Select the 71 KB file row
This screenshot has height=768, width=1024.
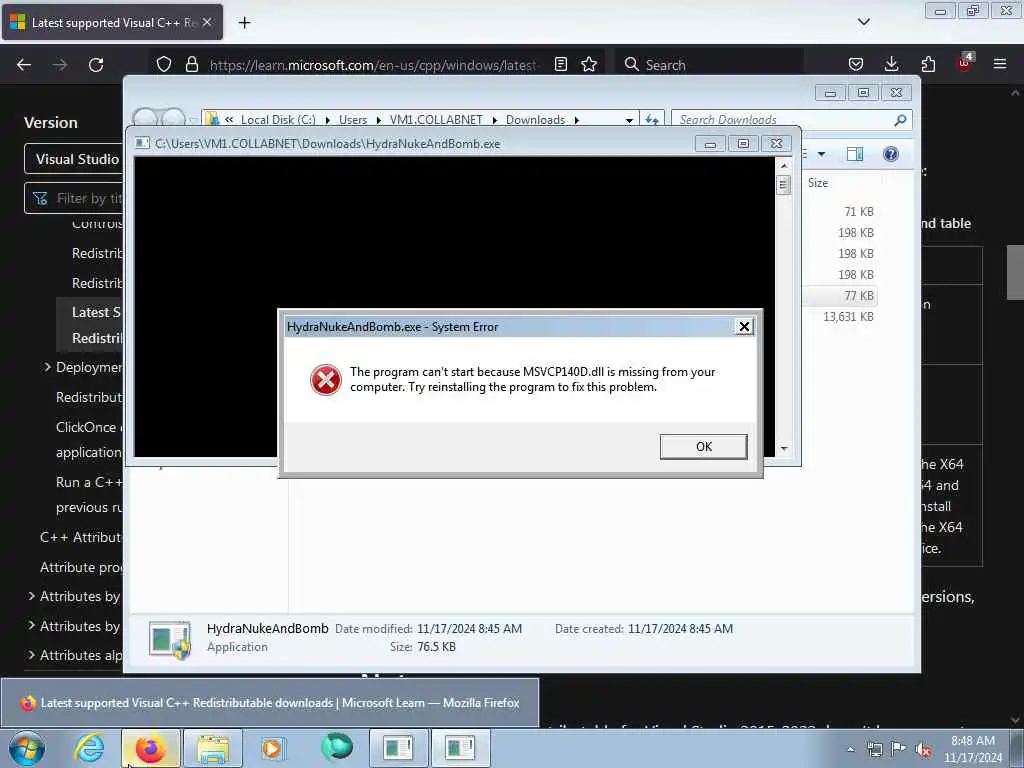[841, 212]
